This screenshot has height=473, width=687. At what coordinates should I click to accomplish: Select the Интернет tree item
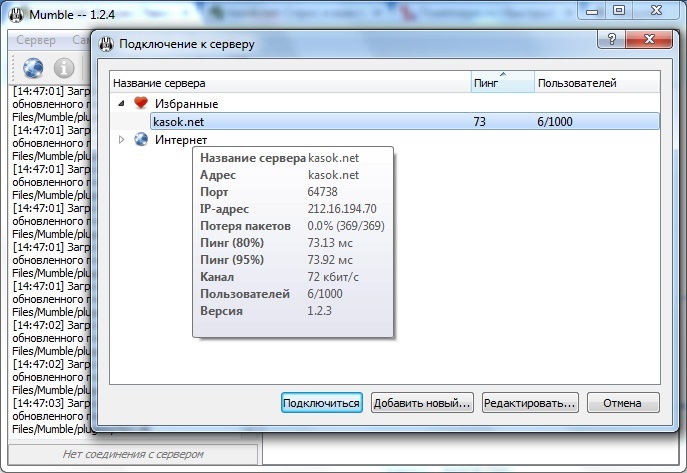(181, 140)
